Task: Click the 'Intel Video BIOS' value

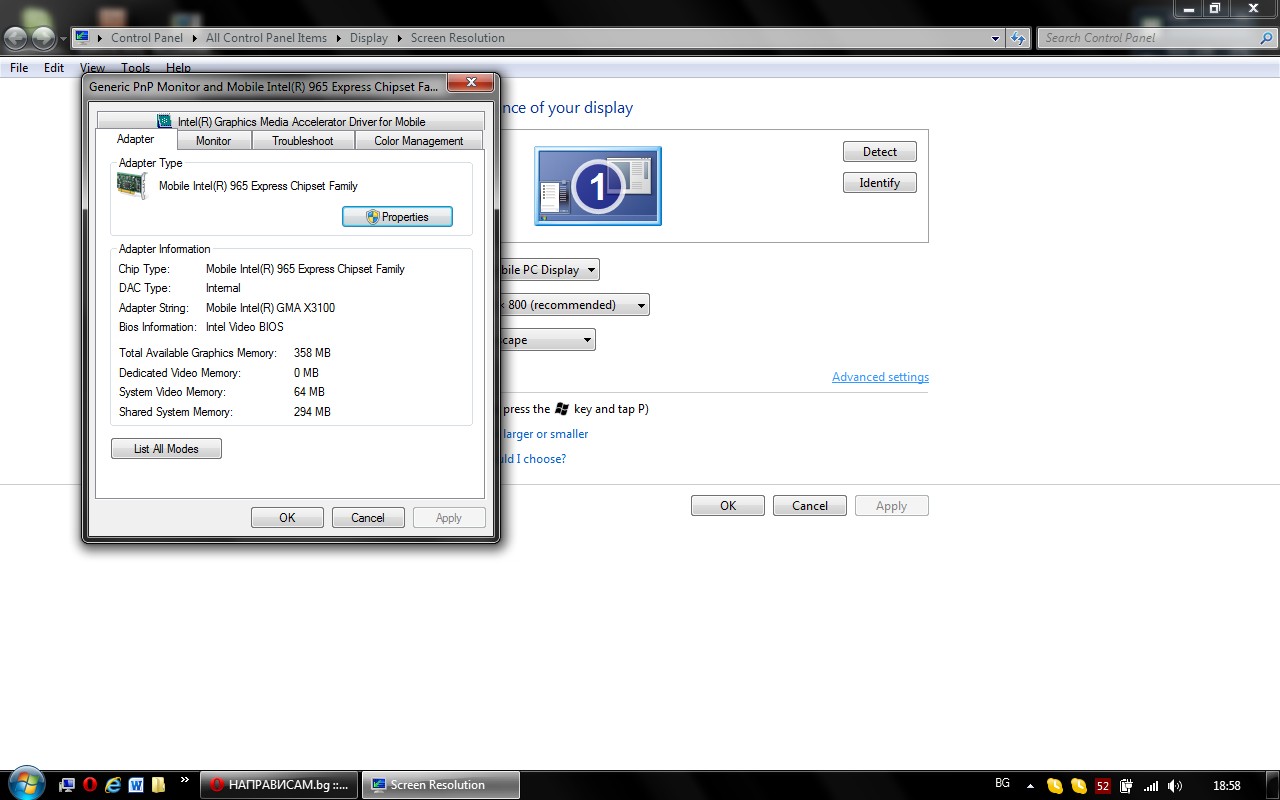Action: (245, 327)
